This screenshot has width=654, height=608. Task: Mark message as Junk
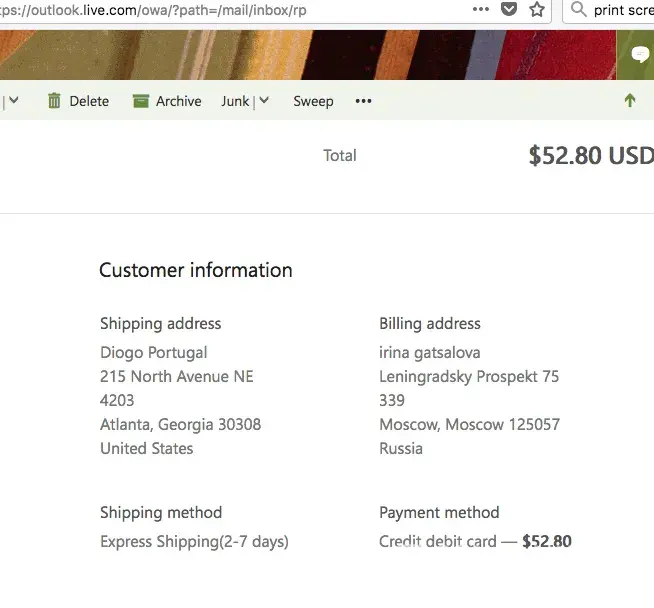click(235, 101)
